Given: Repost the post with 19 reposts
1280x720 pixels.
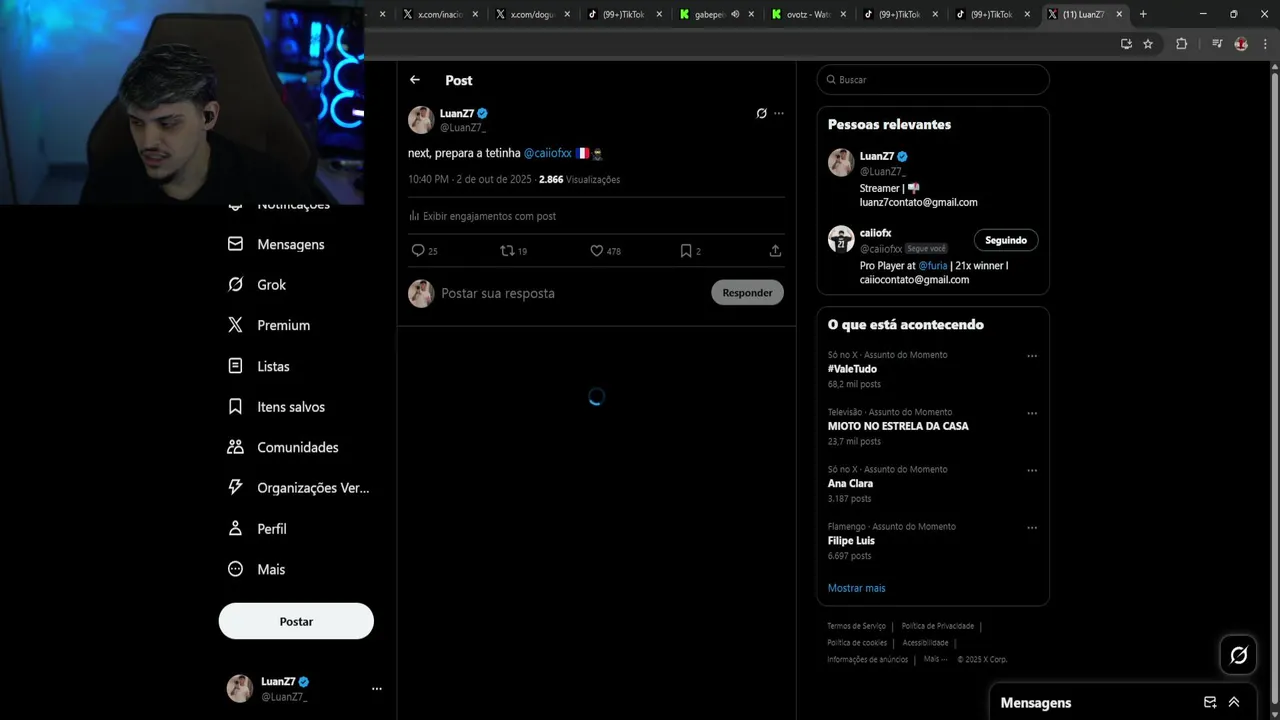Looking at the screenshot, I should pos(513,251).
